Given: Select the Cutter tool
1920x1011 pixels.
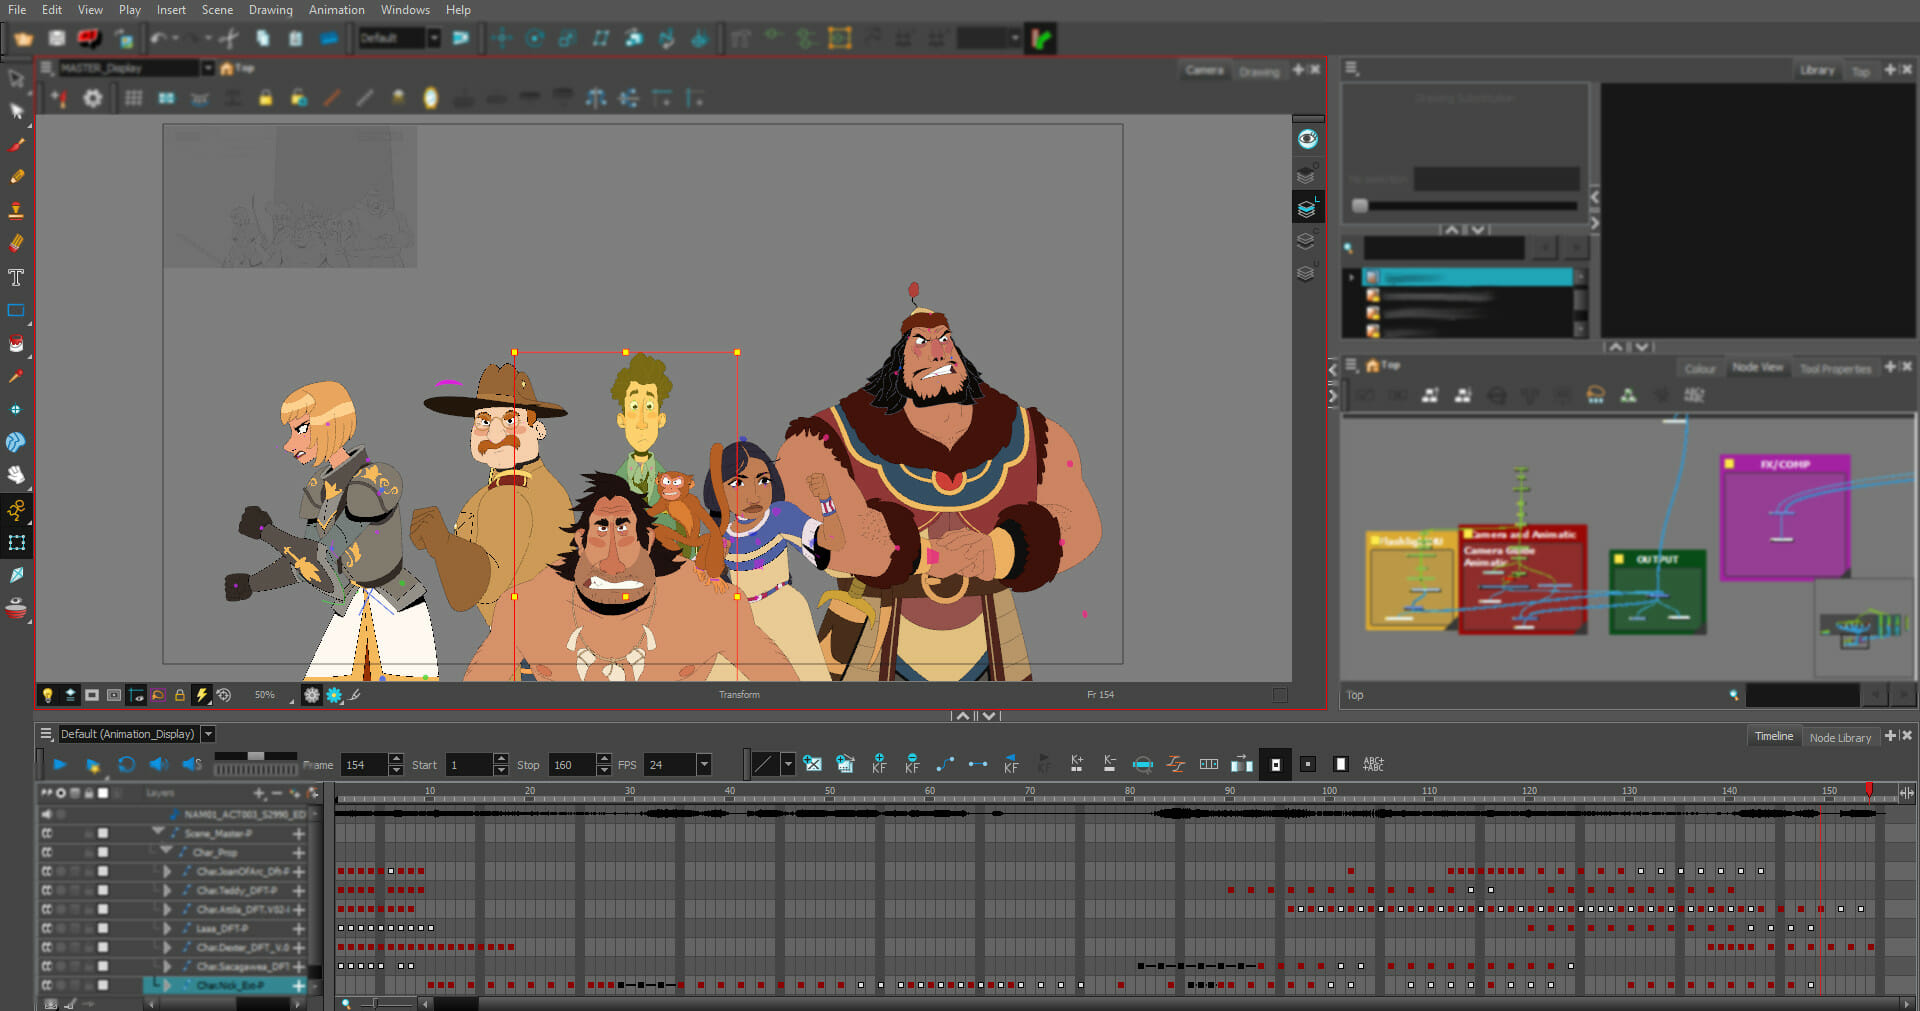Looking at the screenshot, I should tap(16, 575).
